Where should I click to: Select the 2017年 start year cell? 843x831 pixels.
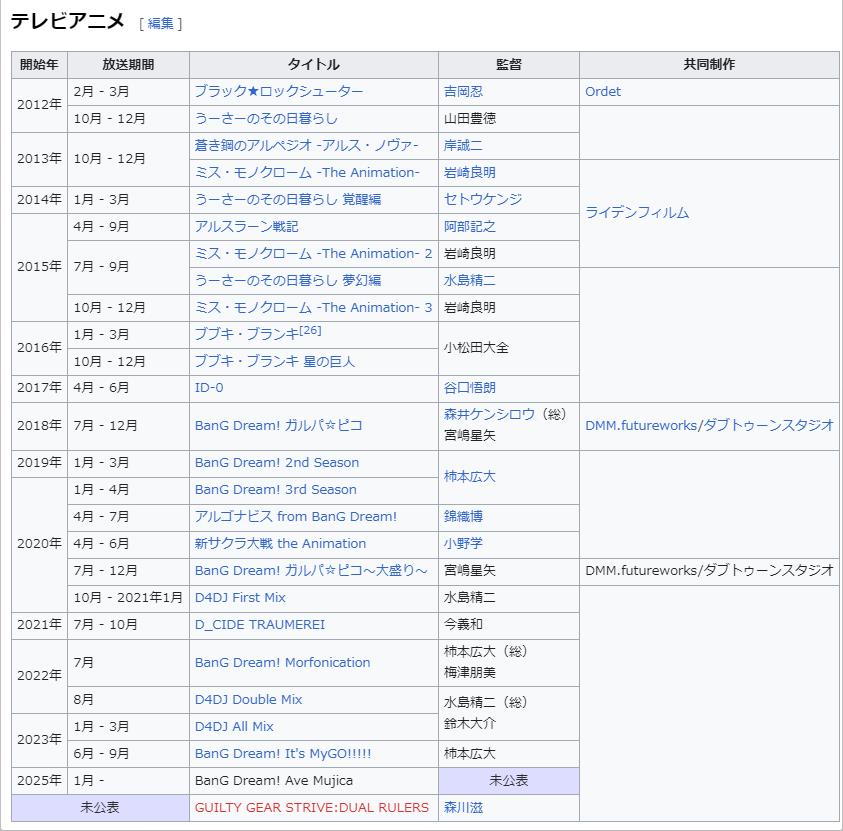click(39, 388)
